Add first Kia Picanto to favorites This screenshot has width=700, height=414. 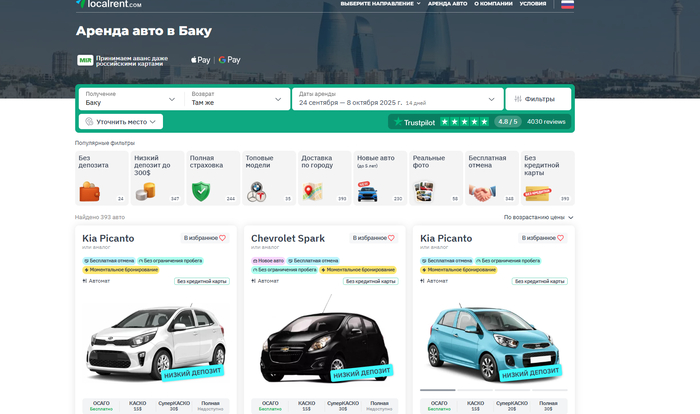point(205,238)
